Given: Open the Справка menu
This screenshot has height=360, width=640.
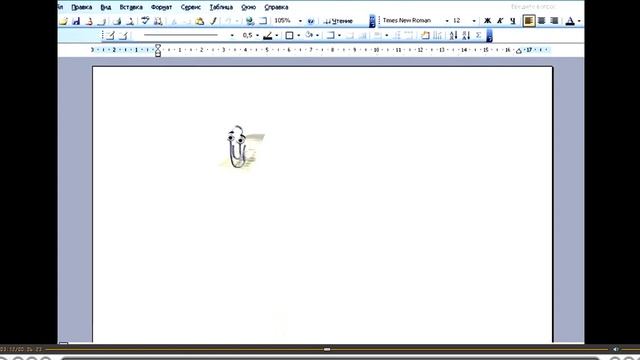Looking at the screenshot, I should [x=276, y=7].
